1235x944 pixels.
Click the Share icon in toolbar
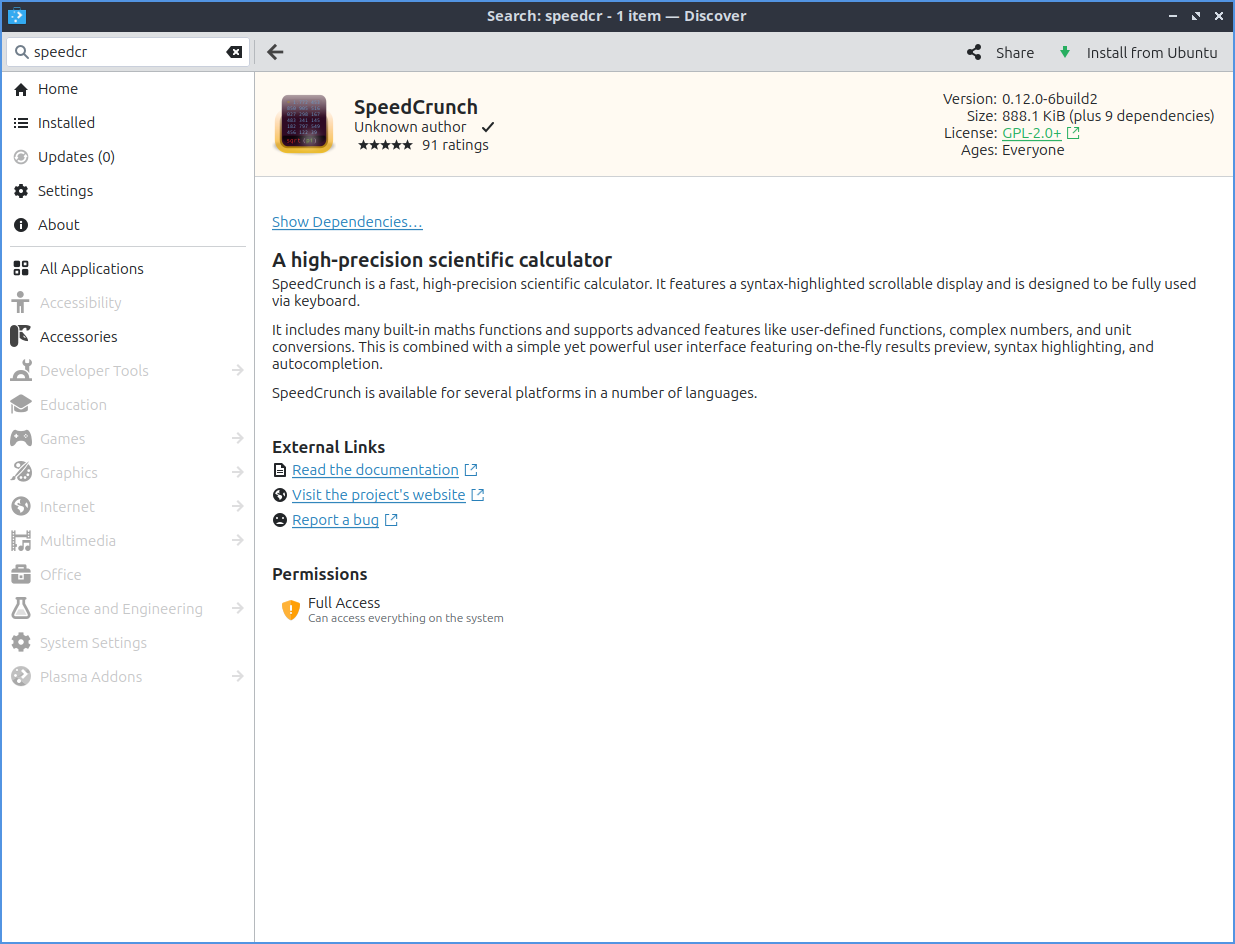click(974, 52)
